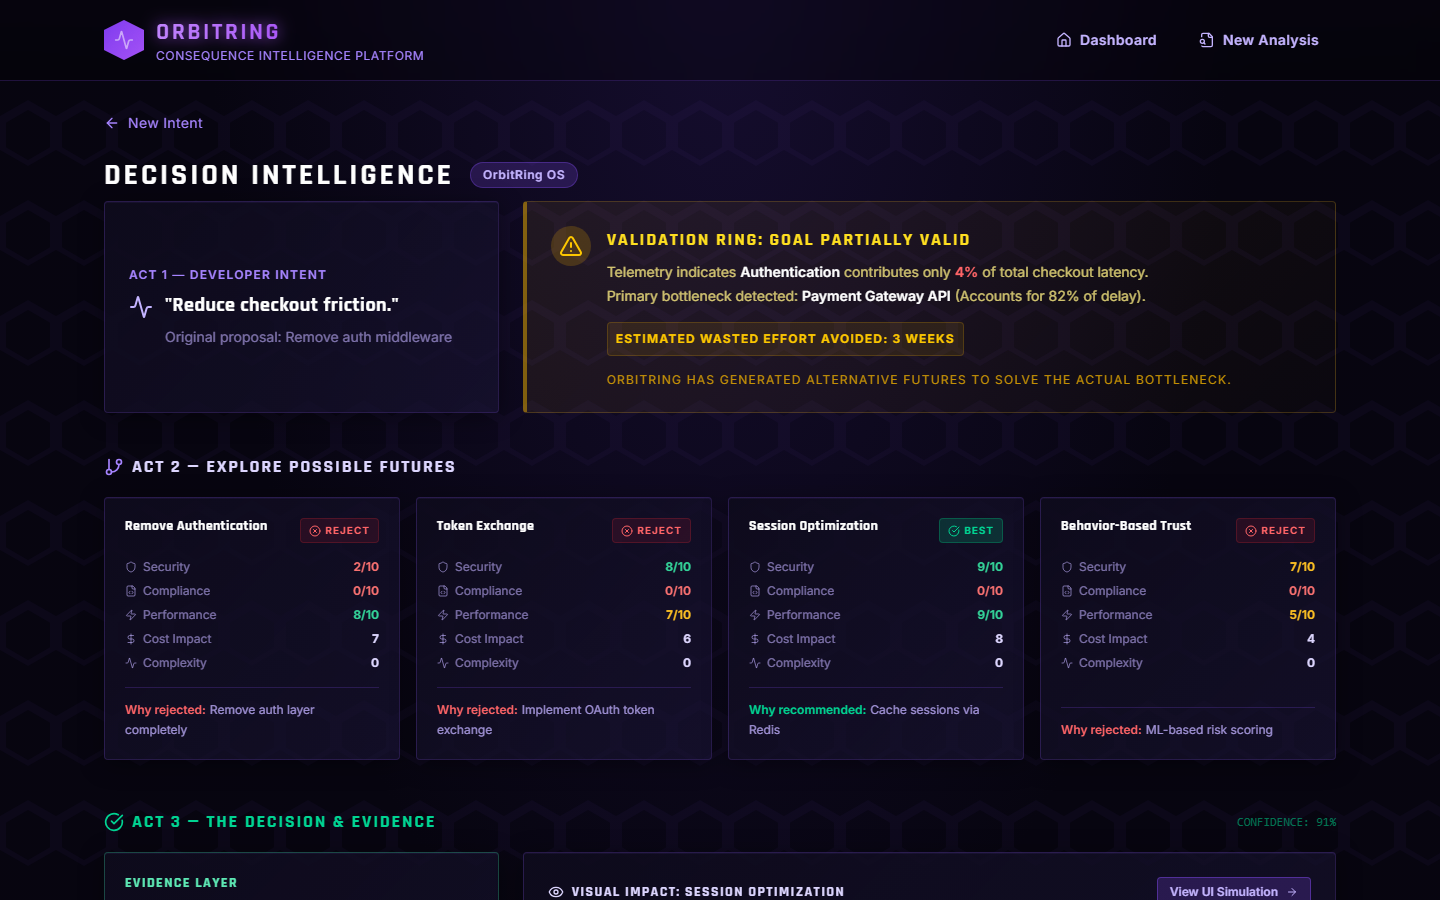The width and height of the screenshot is (1440, 900).
Task: Click the OrbitRing OS badge
Action: (x=524, y=175)
